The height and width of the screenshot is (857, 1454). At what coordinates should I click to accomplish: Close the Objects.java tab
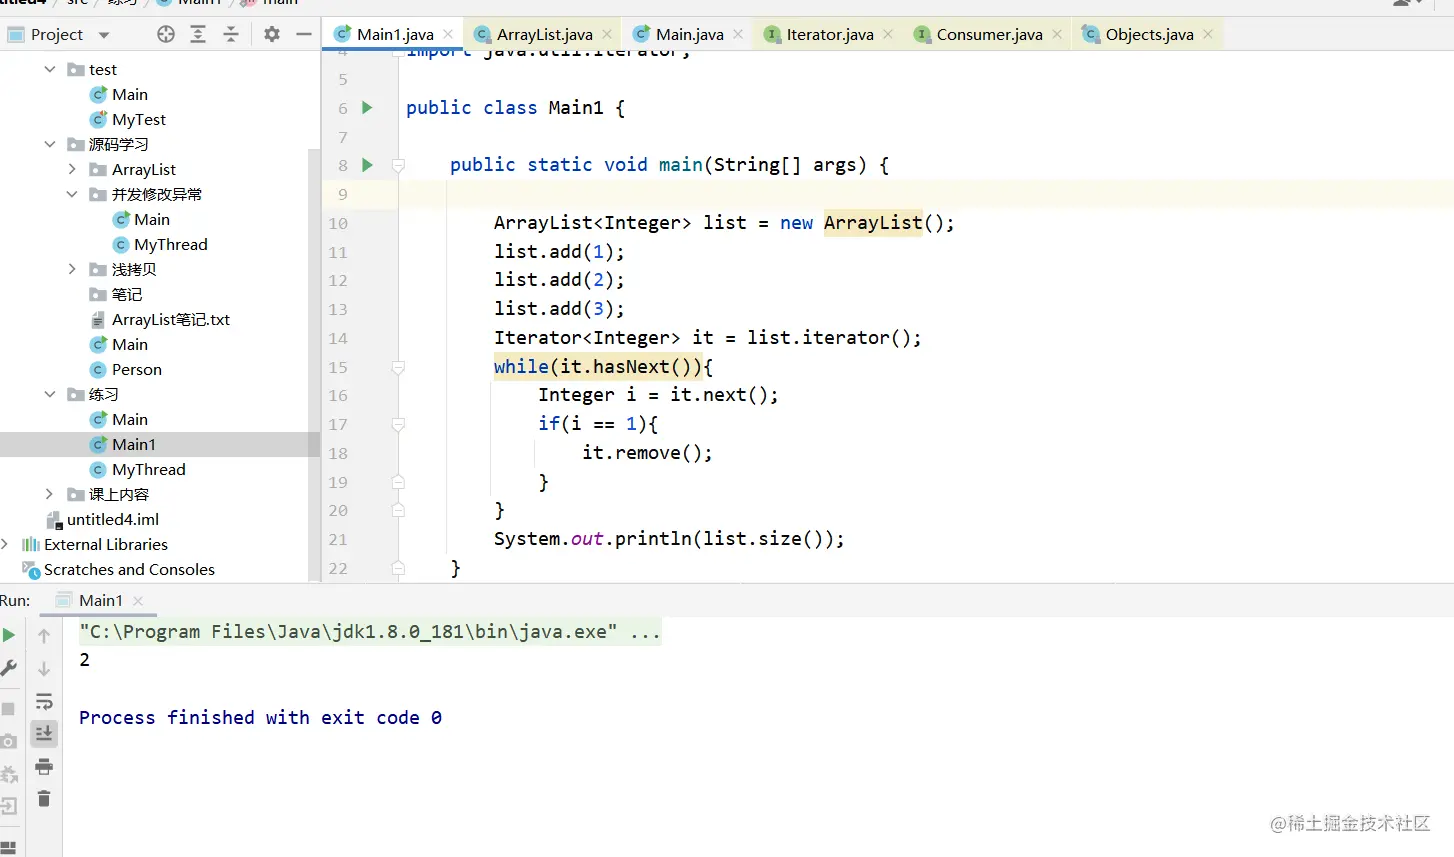pyautogui.click(x=1208, y=34)
